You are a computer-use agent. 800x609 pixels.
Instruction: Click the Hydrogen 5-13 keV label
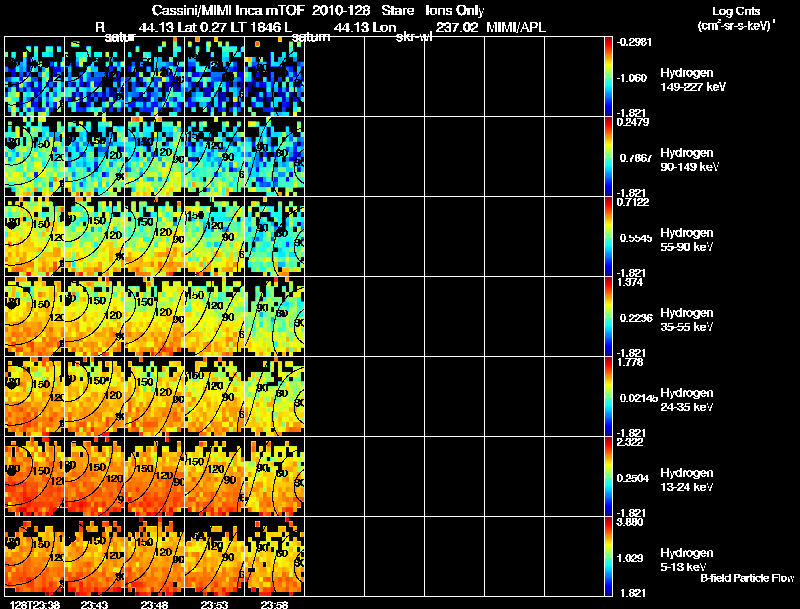(x=687, y=560)
